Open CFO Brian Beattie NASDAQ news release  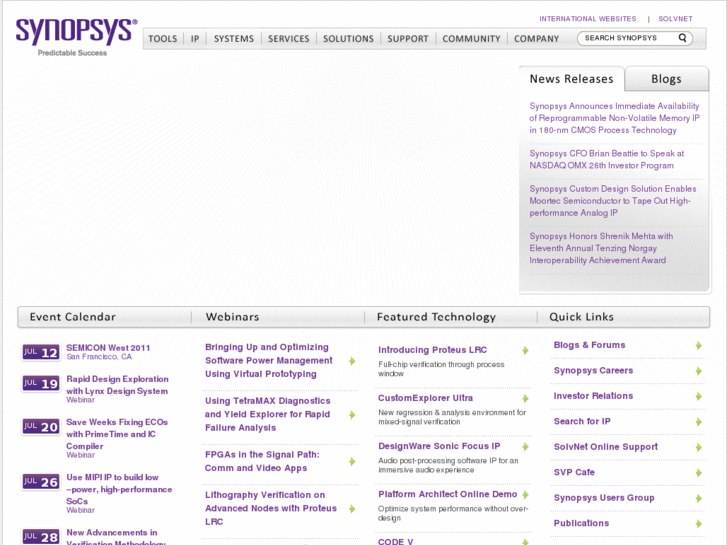[606, 160]
